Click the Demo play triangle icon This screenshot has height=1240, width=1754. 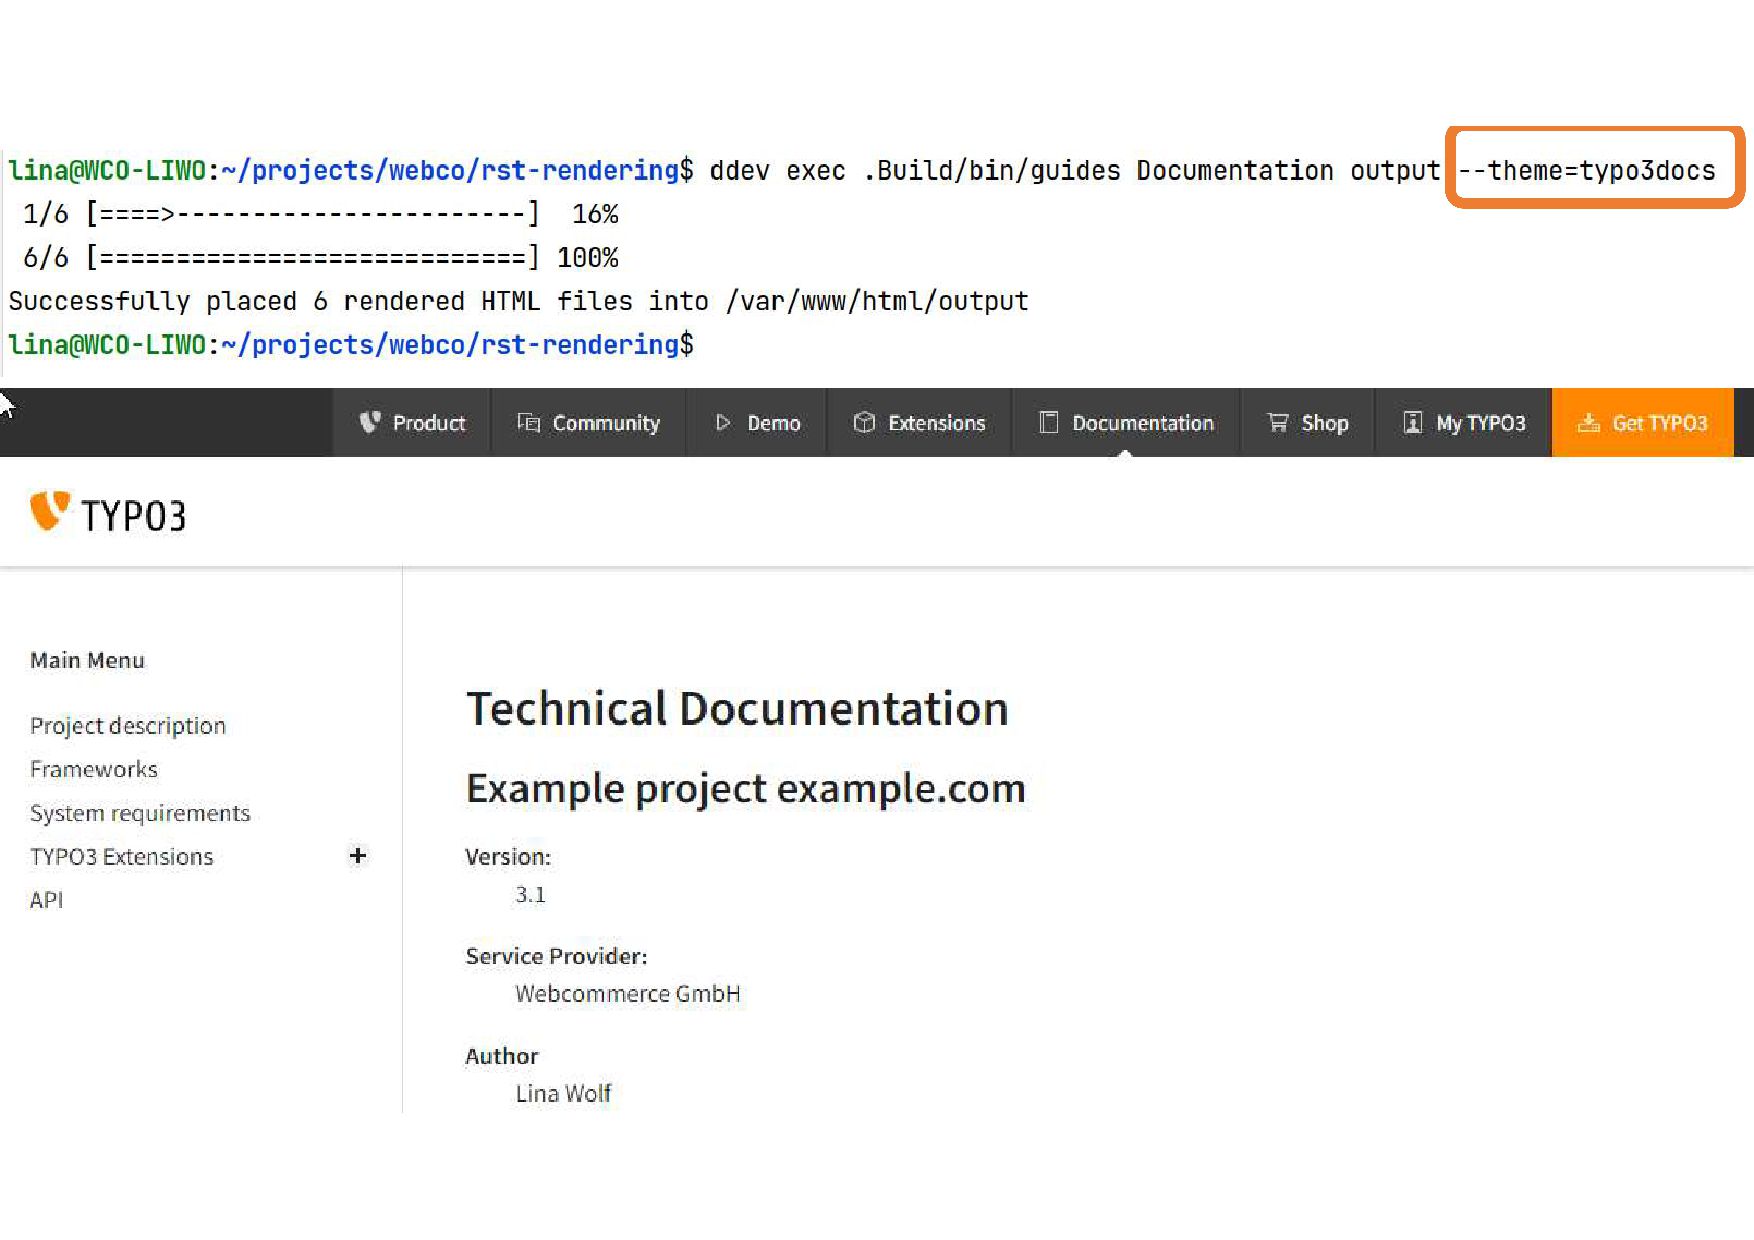pyautogui.click(x=723, y=422)
